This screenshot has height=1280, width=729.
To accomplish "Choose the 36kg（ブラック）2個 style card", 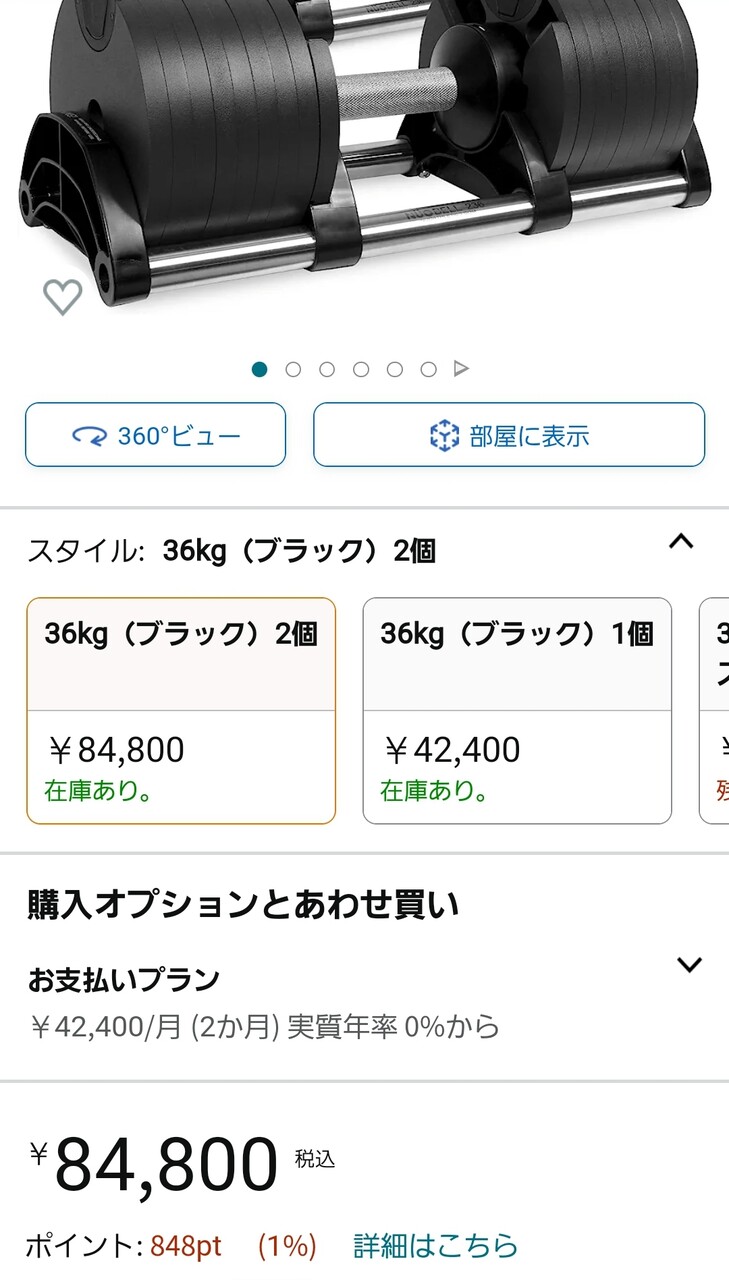I will click(181, 711).
